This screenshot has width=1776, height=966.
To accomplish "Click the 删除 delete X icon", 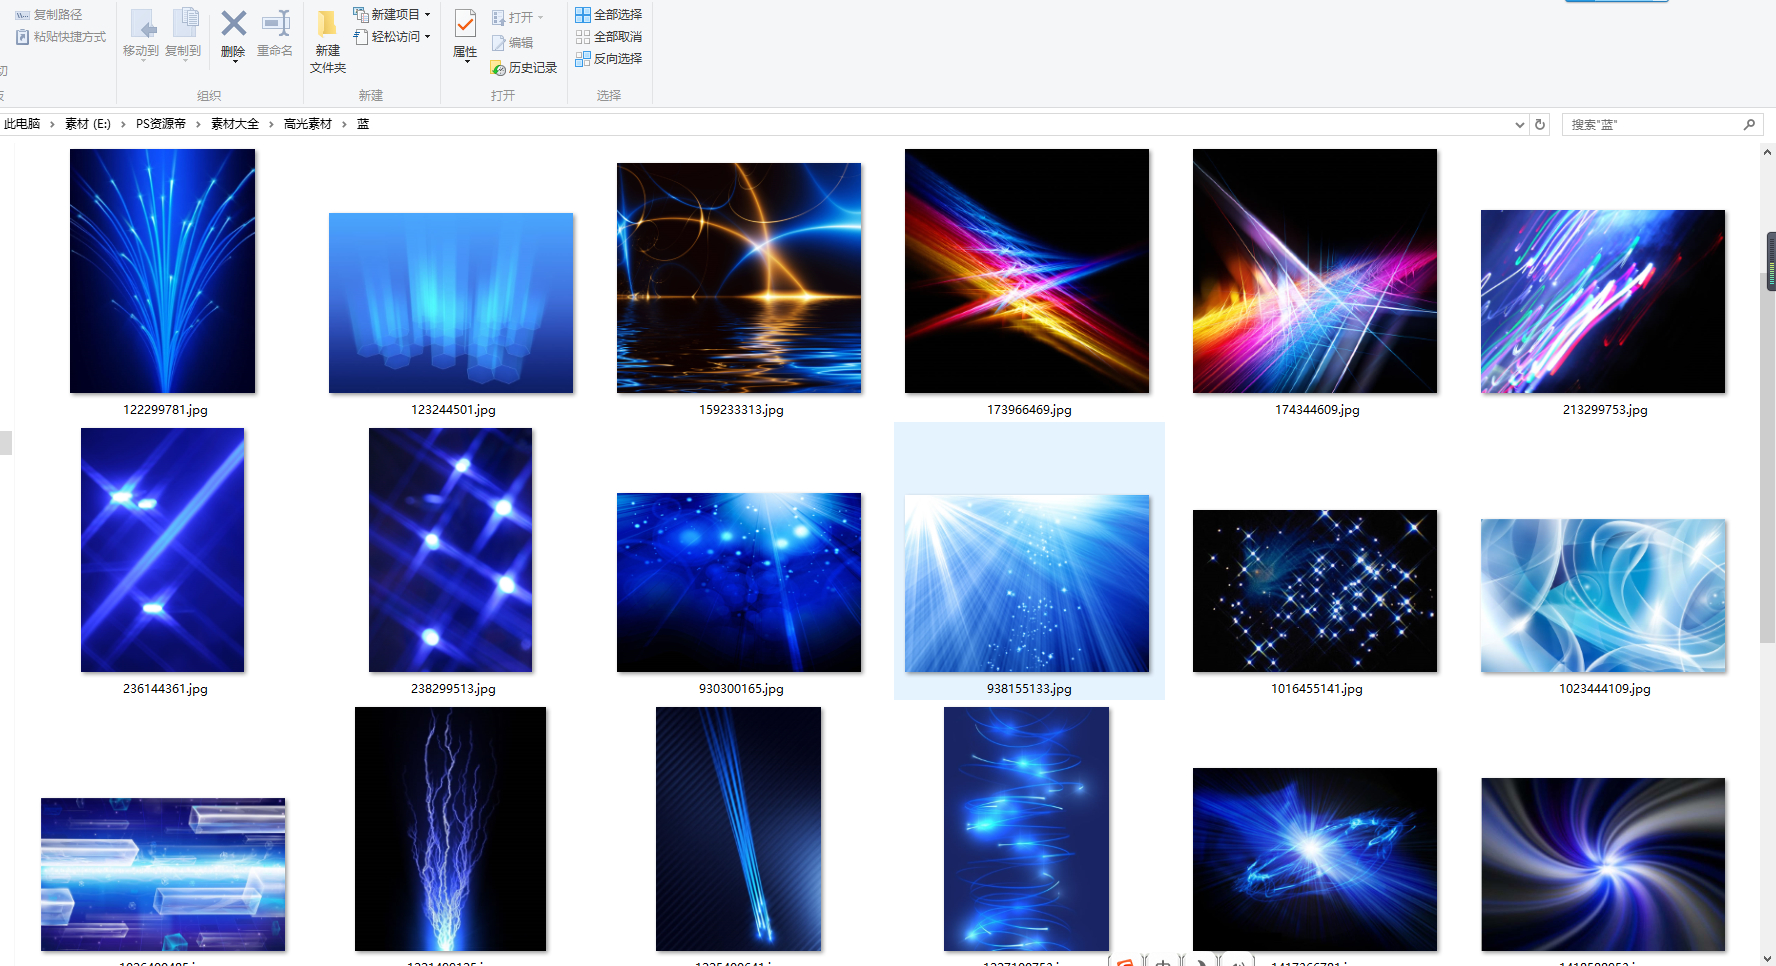I will coord(234,23).
